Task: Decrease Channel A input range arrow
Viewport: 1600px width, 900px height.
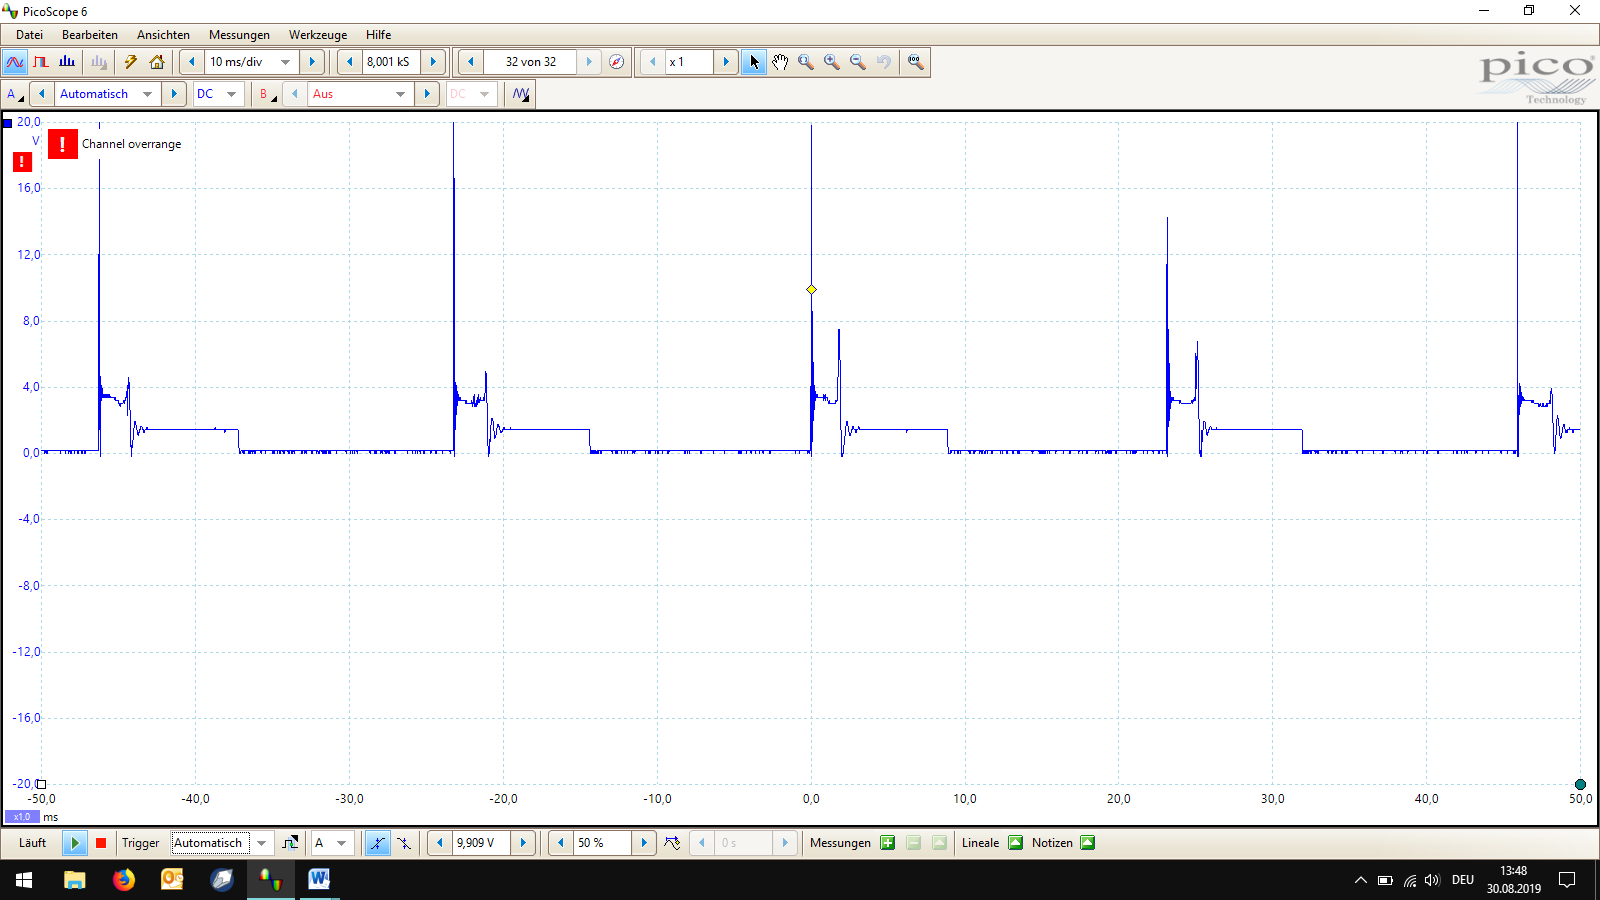Action: tap(42, 94)
